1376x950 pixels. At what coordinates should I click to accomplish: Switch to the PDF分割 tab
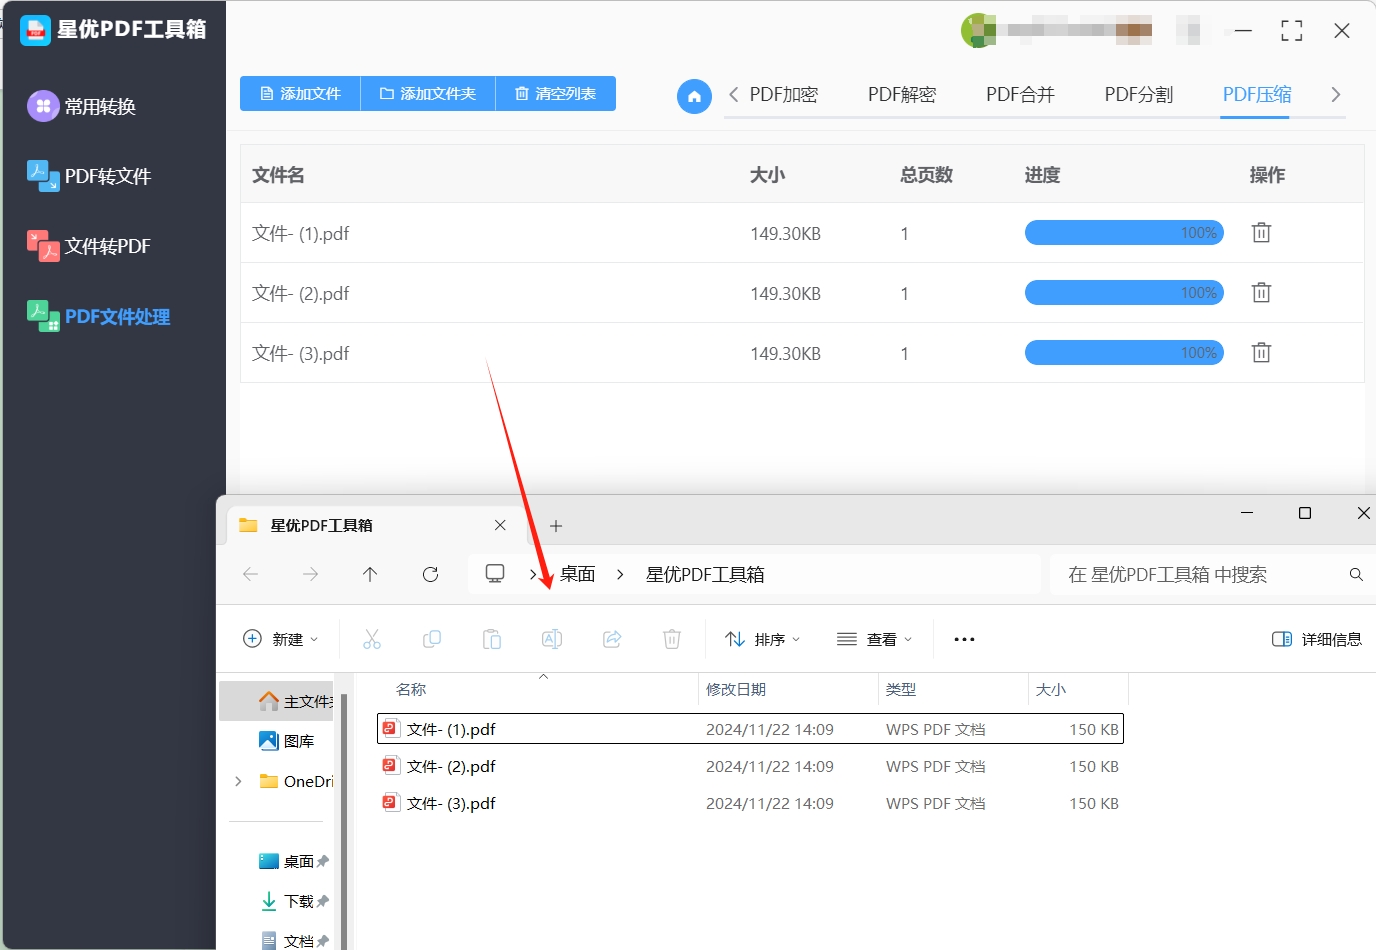coord(1138,95)
